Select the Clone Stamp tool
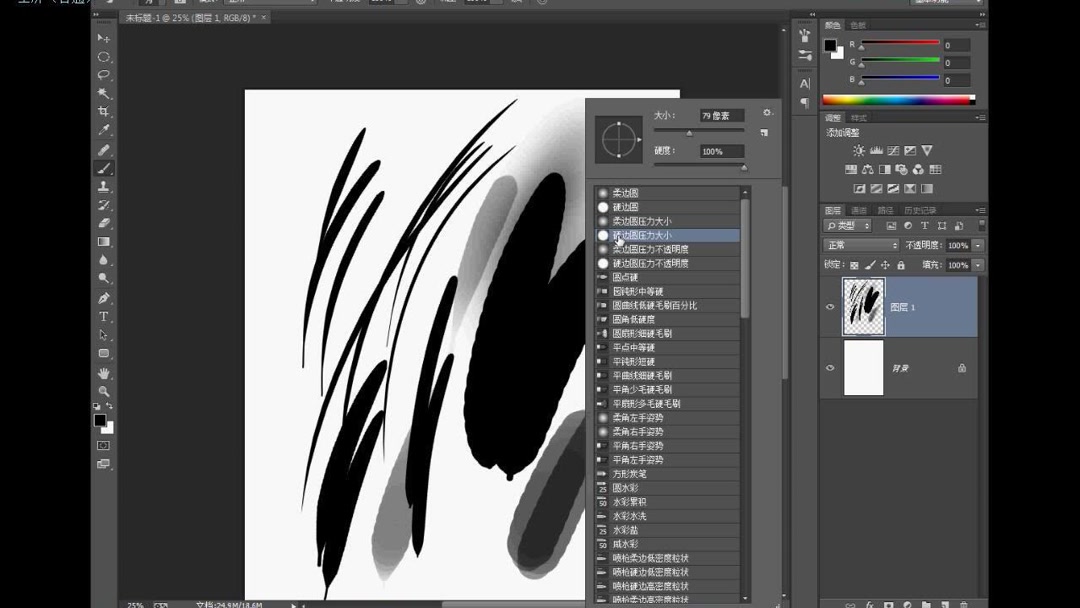1080x608 pixels. 104,186
